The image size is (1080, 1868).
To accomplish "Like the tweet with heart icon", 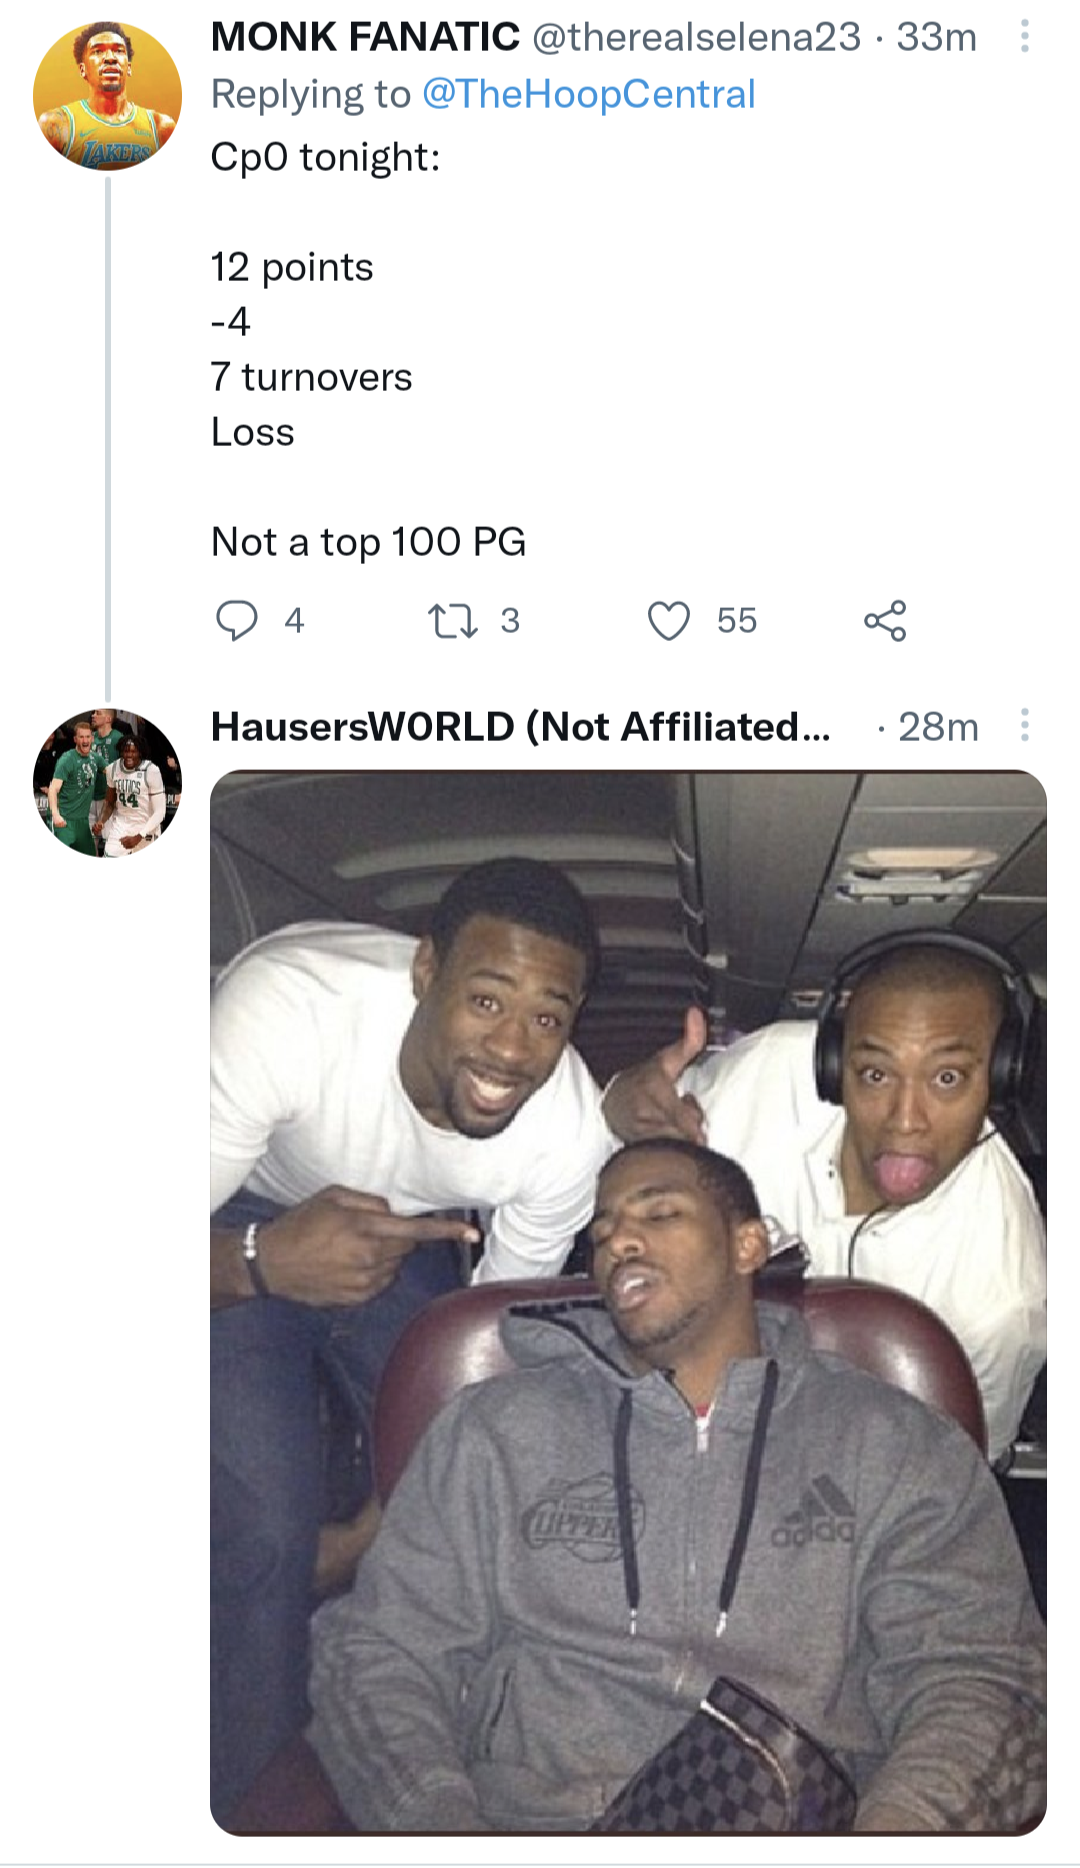I will pyautogui.click(x=668, y=620).
